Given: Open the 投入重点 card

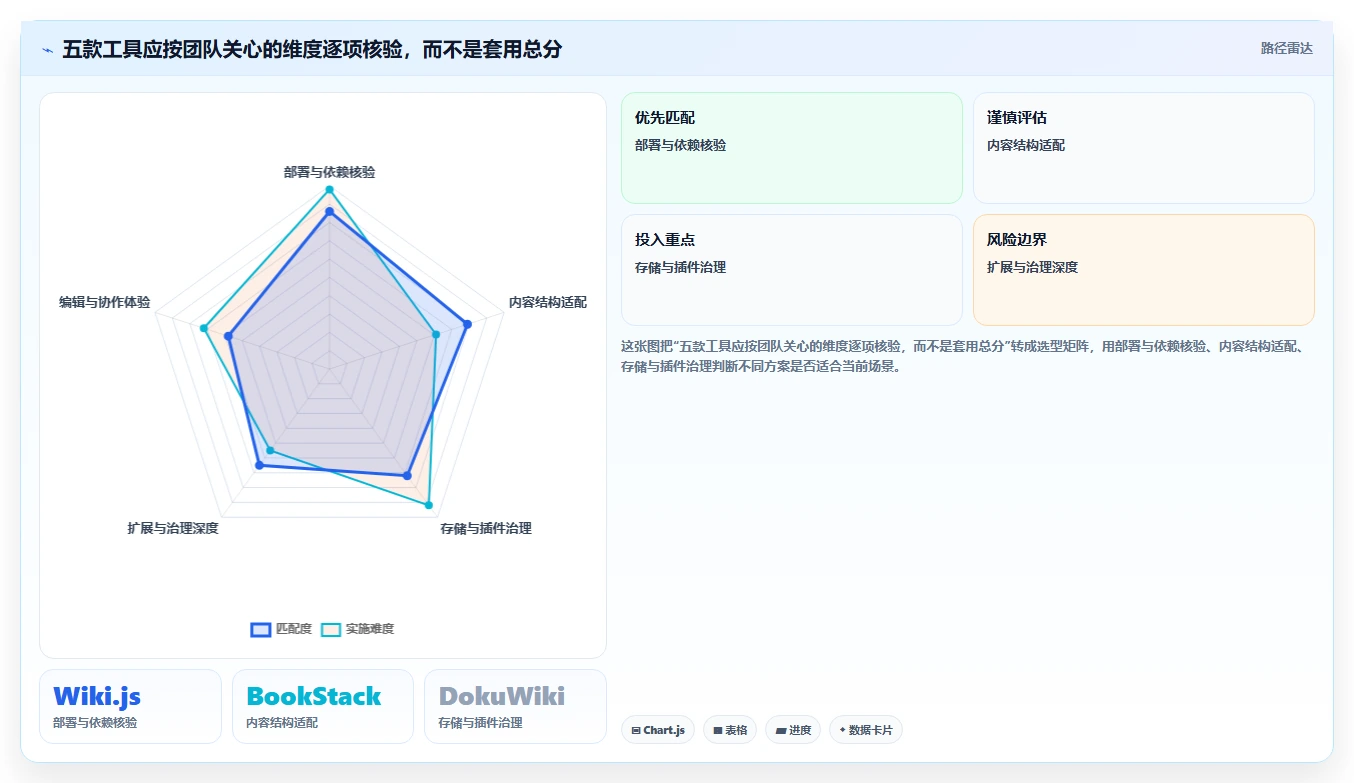Looking at the screenshot, I should (x=792, y=270).
